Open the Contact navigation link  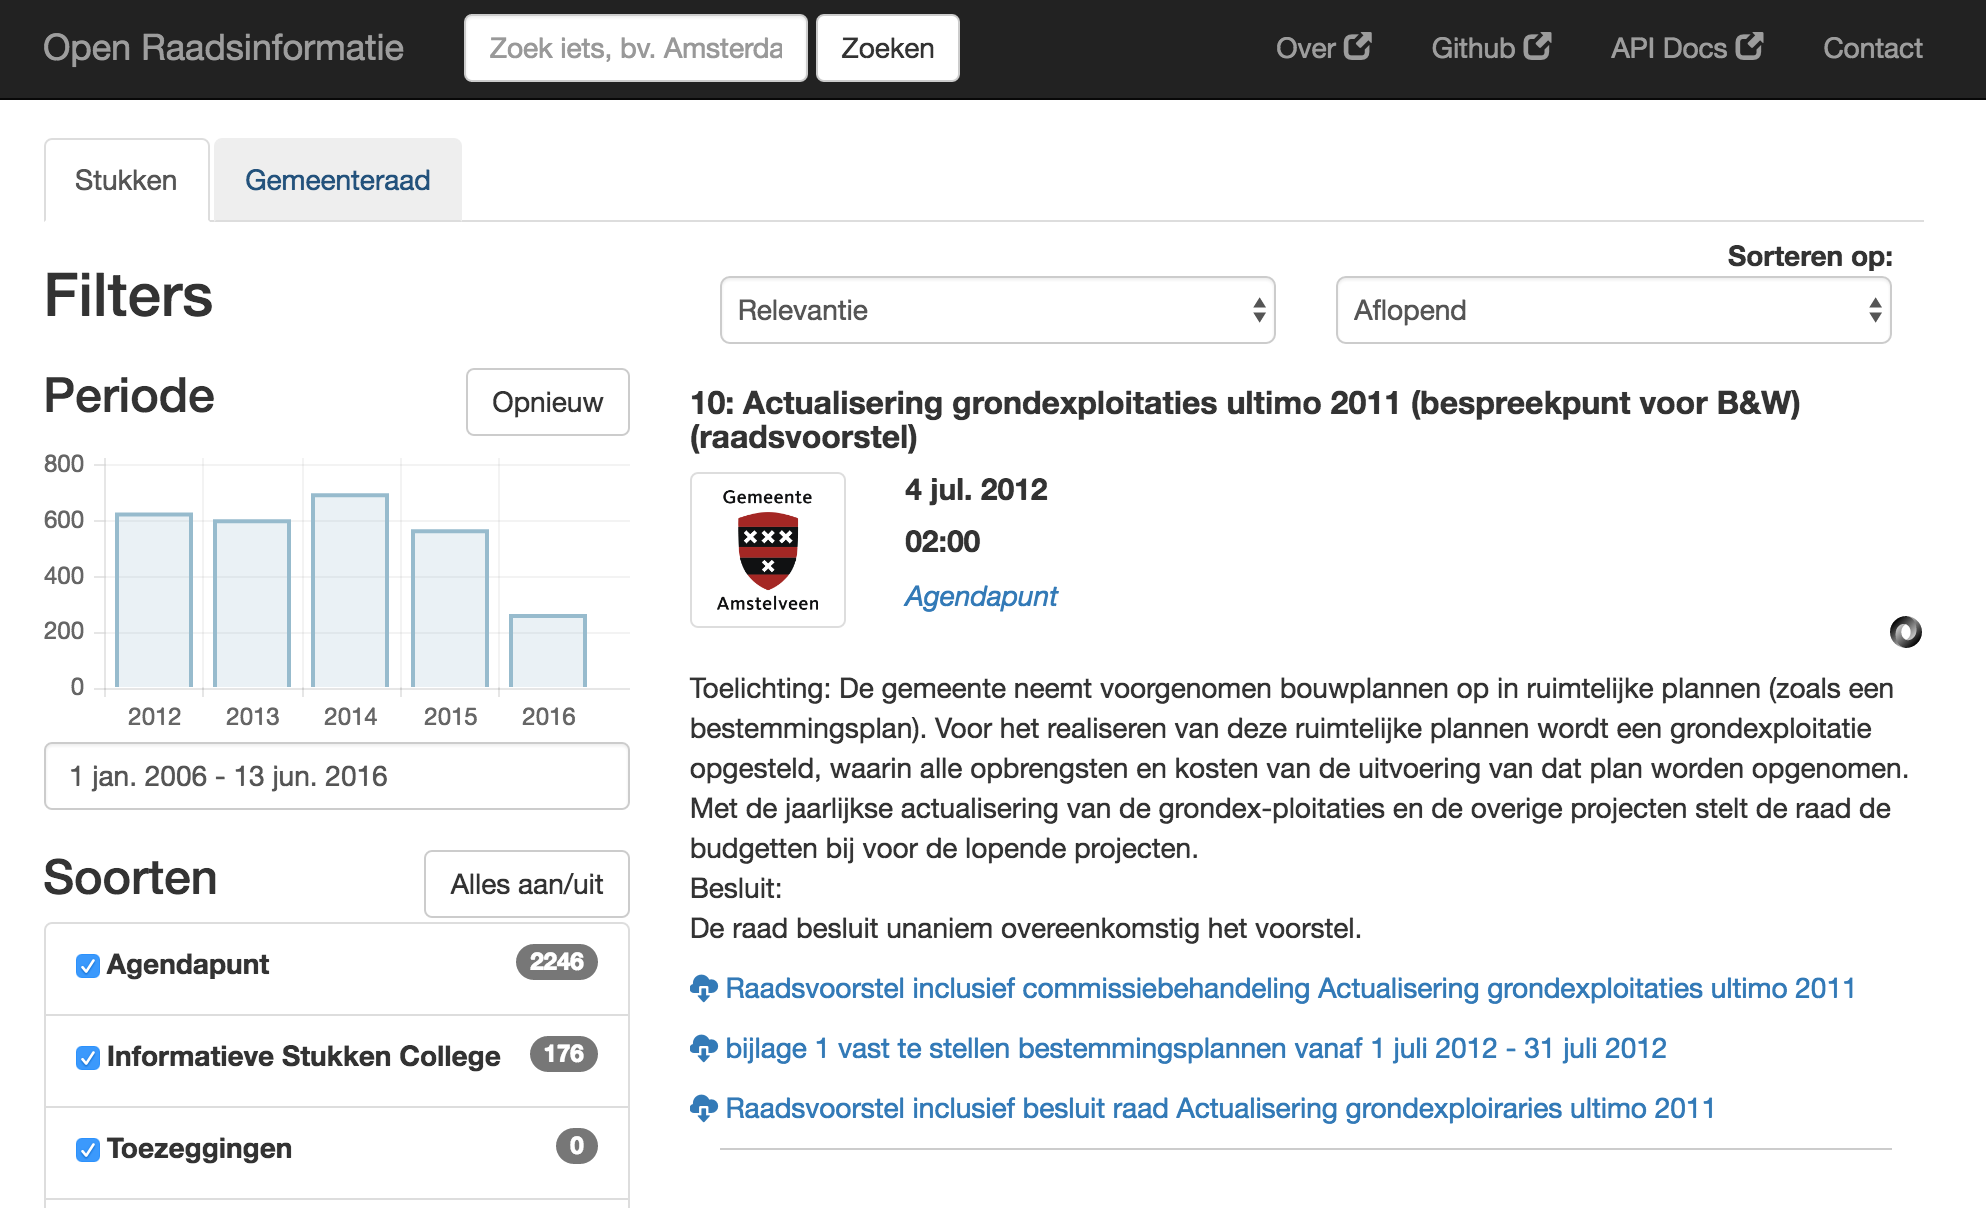tap(1873, 48)
